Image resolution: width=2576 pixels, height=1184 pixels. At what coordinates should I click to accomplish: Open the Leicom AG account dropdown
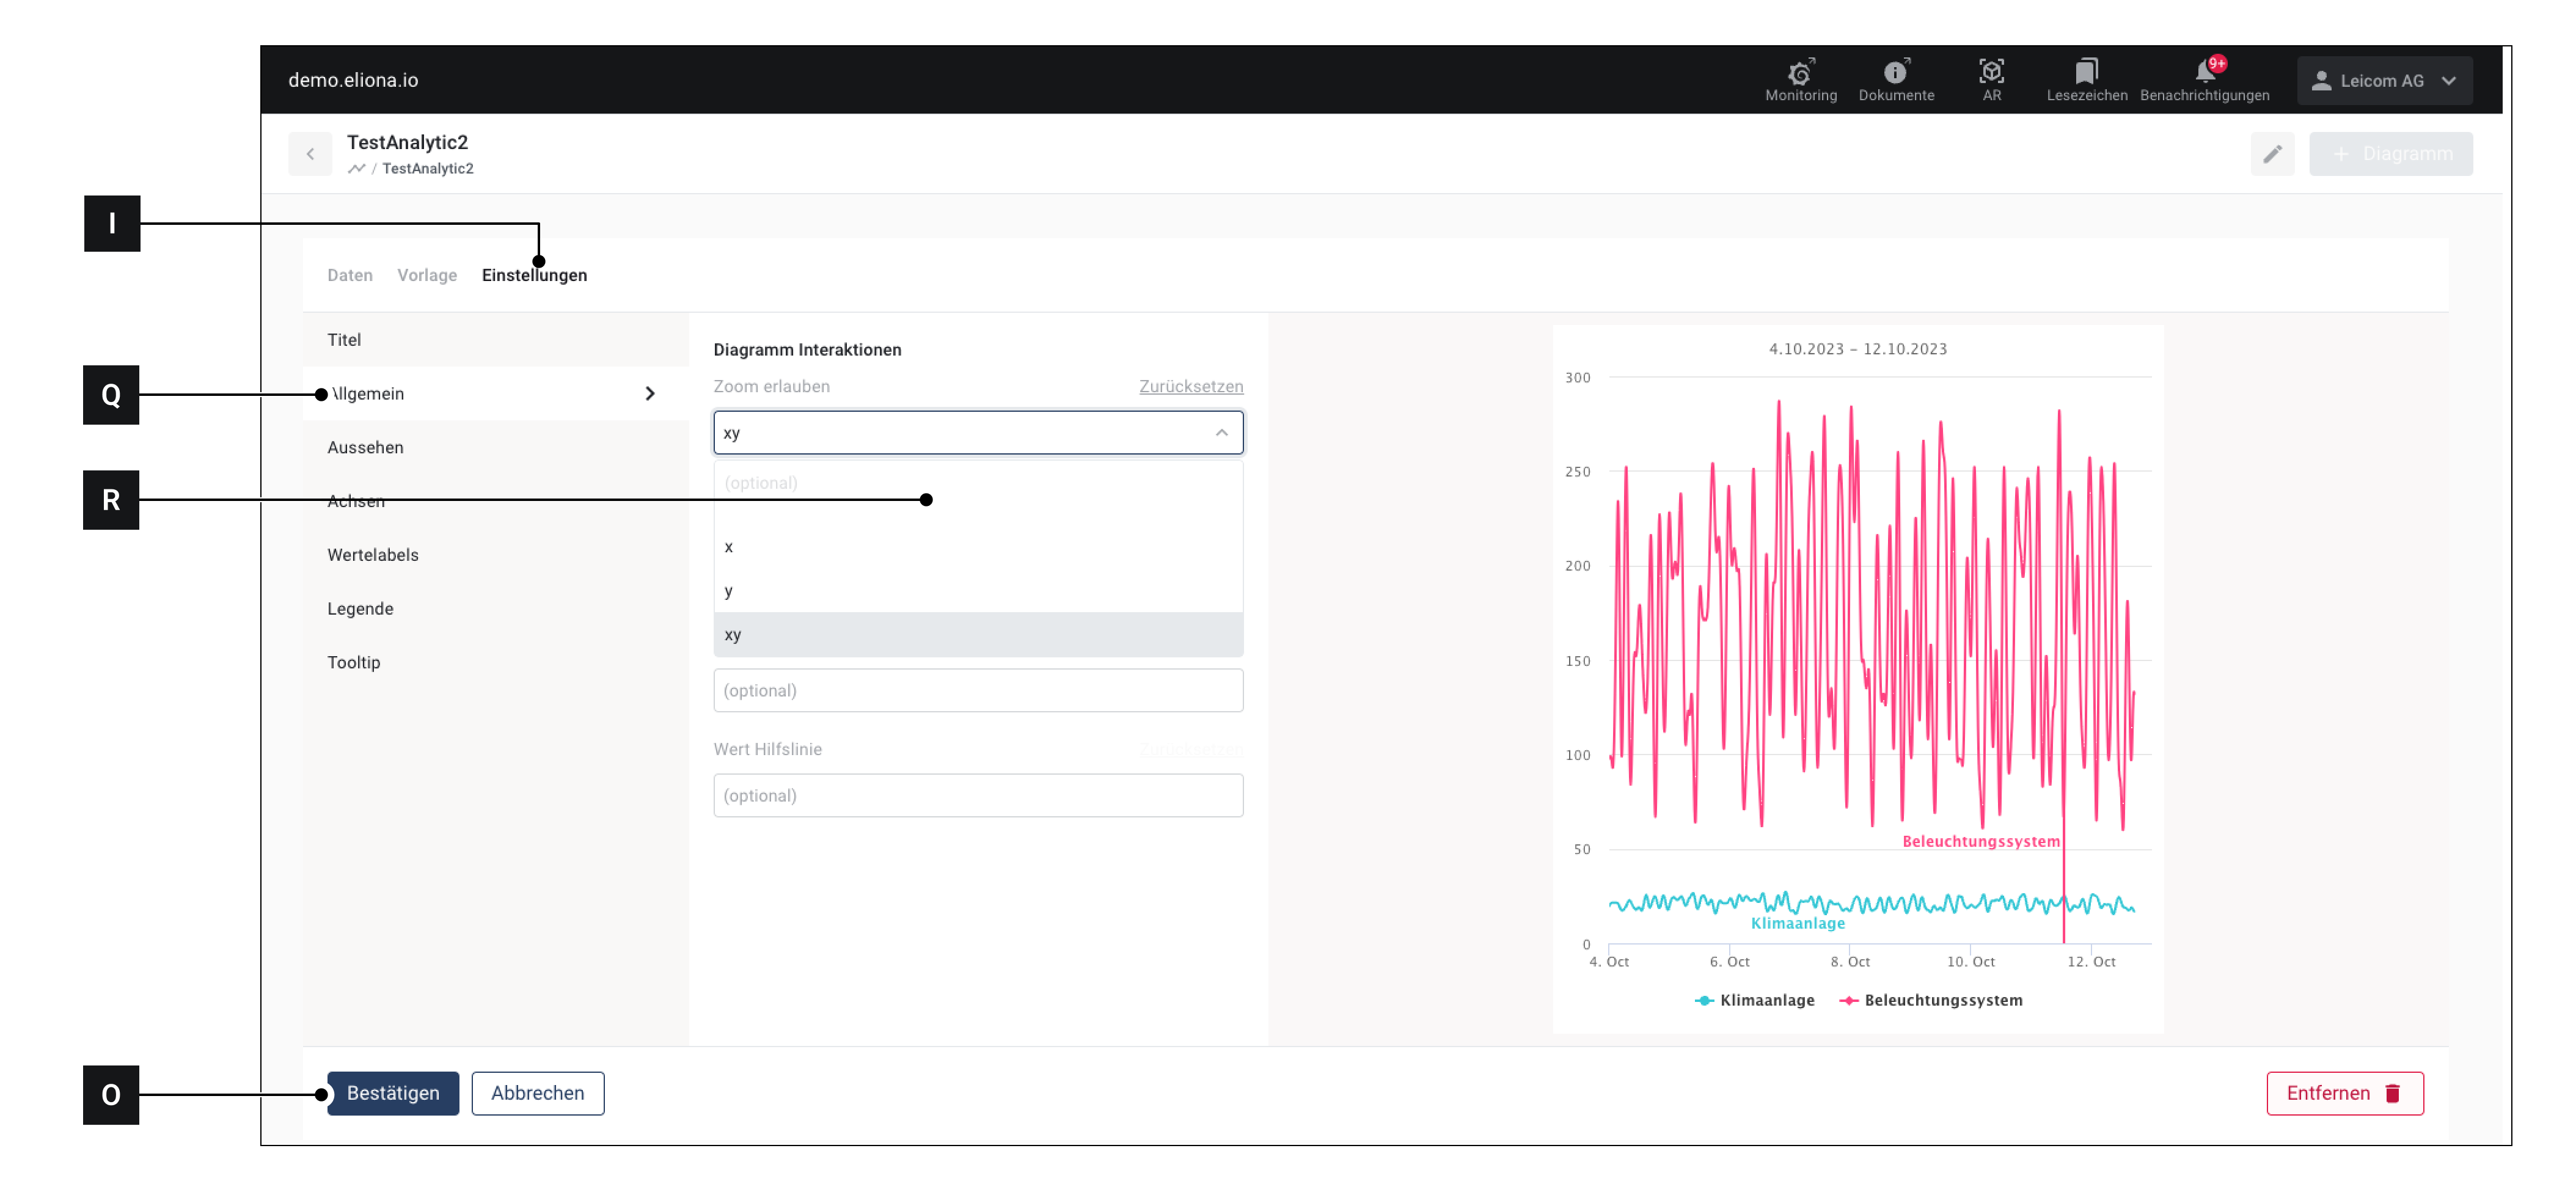(x=2383, y=81)
